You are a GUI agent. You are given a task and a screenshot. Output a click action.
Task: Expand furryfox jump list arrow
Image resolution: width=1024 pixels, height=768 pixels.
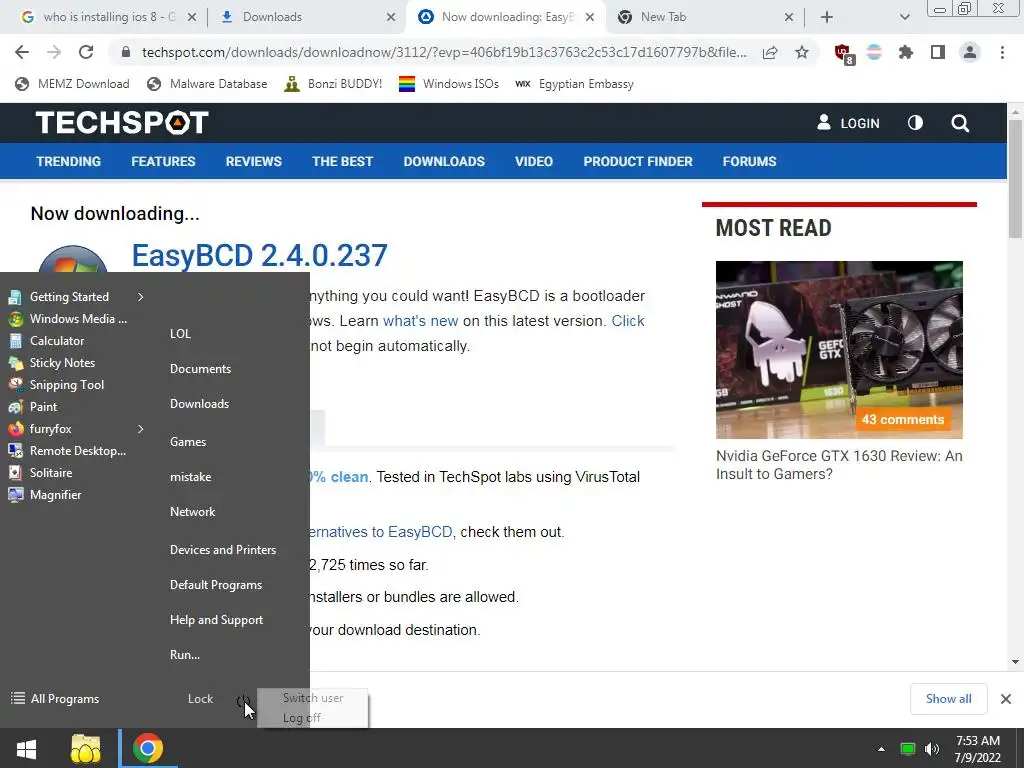coord(140,429)
